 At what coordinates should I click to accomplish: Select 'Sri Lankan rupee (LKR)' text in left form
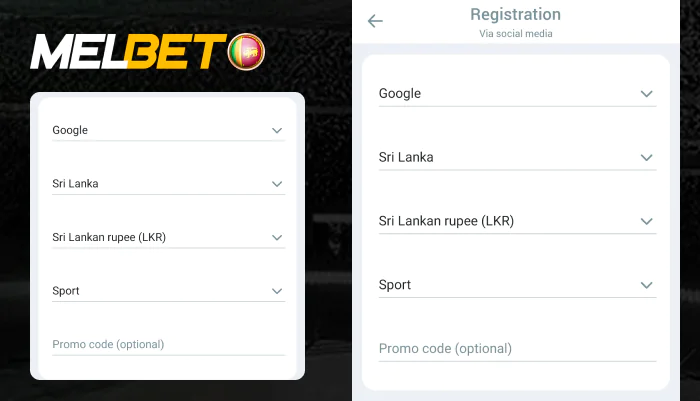[109, 237]
